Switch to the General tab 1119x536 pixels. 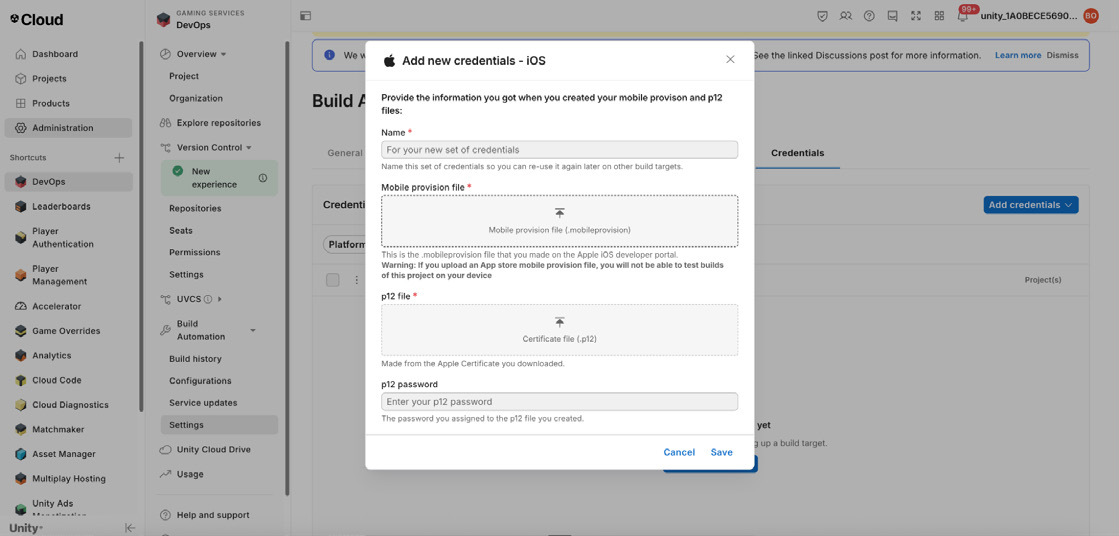point(344,153)
